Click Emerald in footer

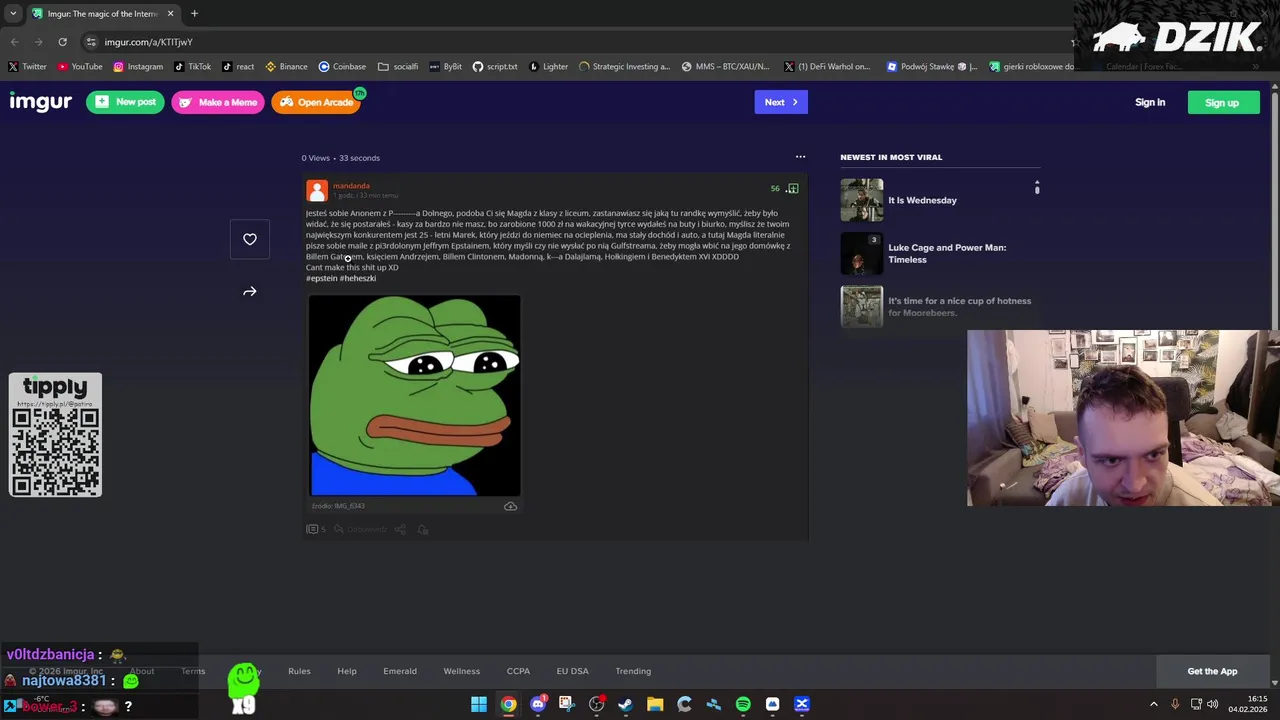tap(400, 671)
